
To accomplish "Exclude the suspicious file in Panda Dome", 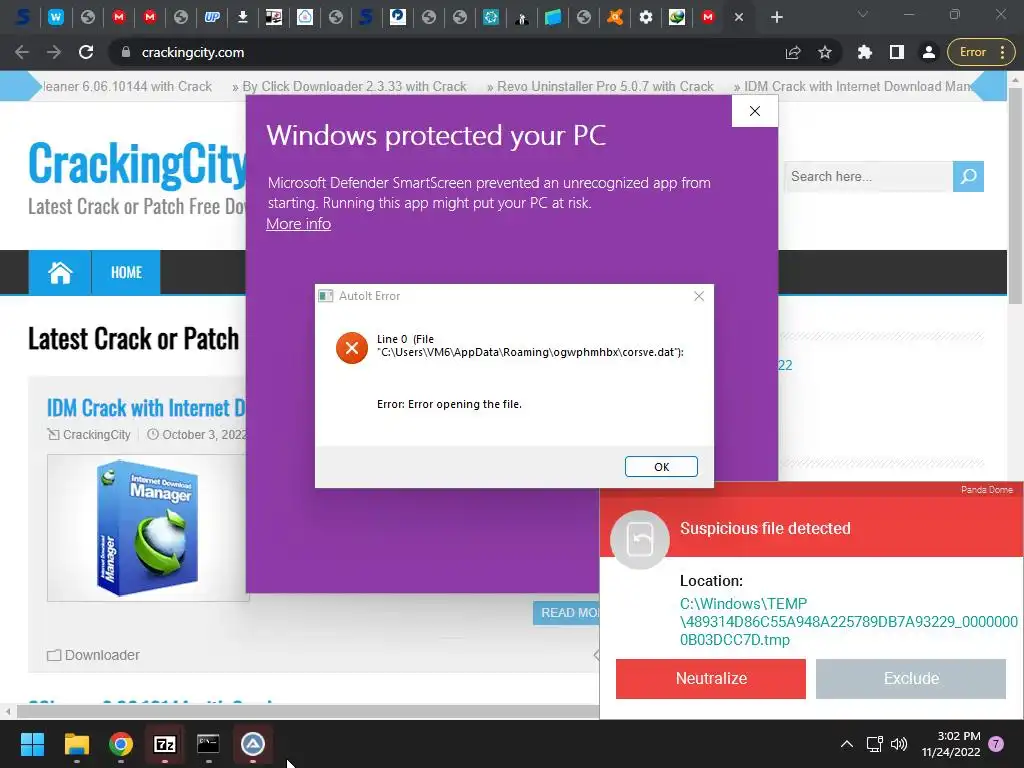I will point(910,679).
